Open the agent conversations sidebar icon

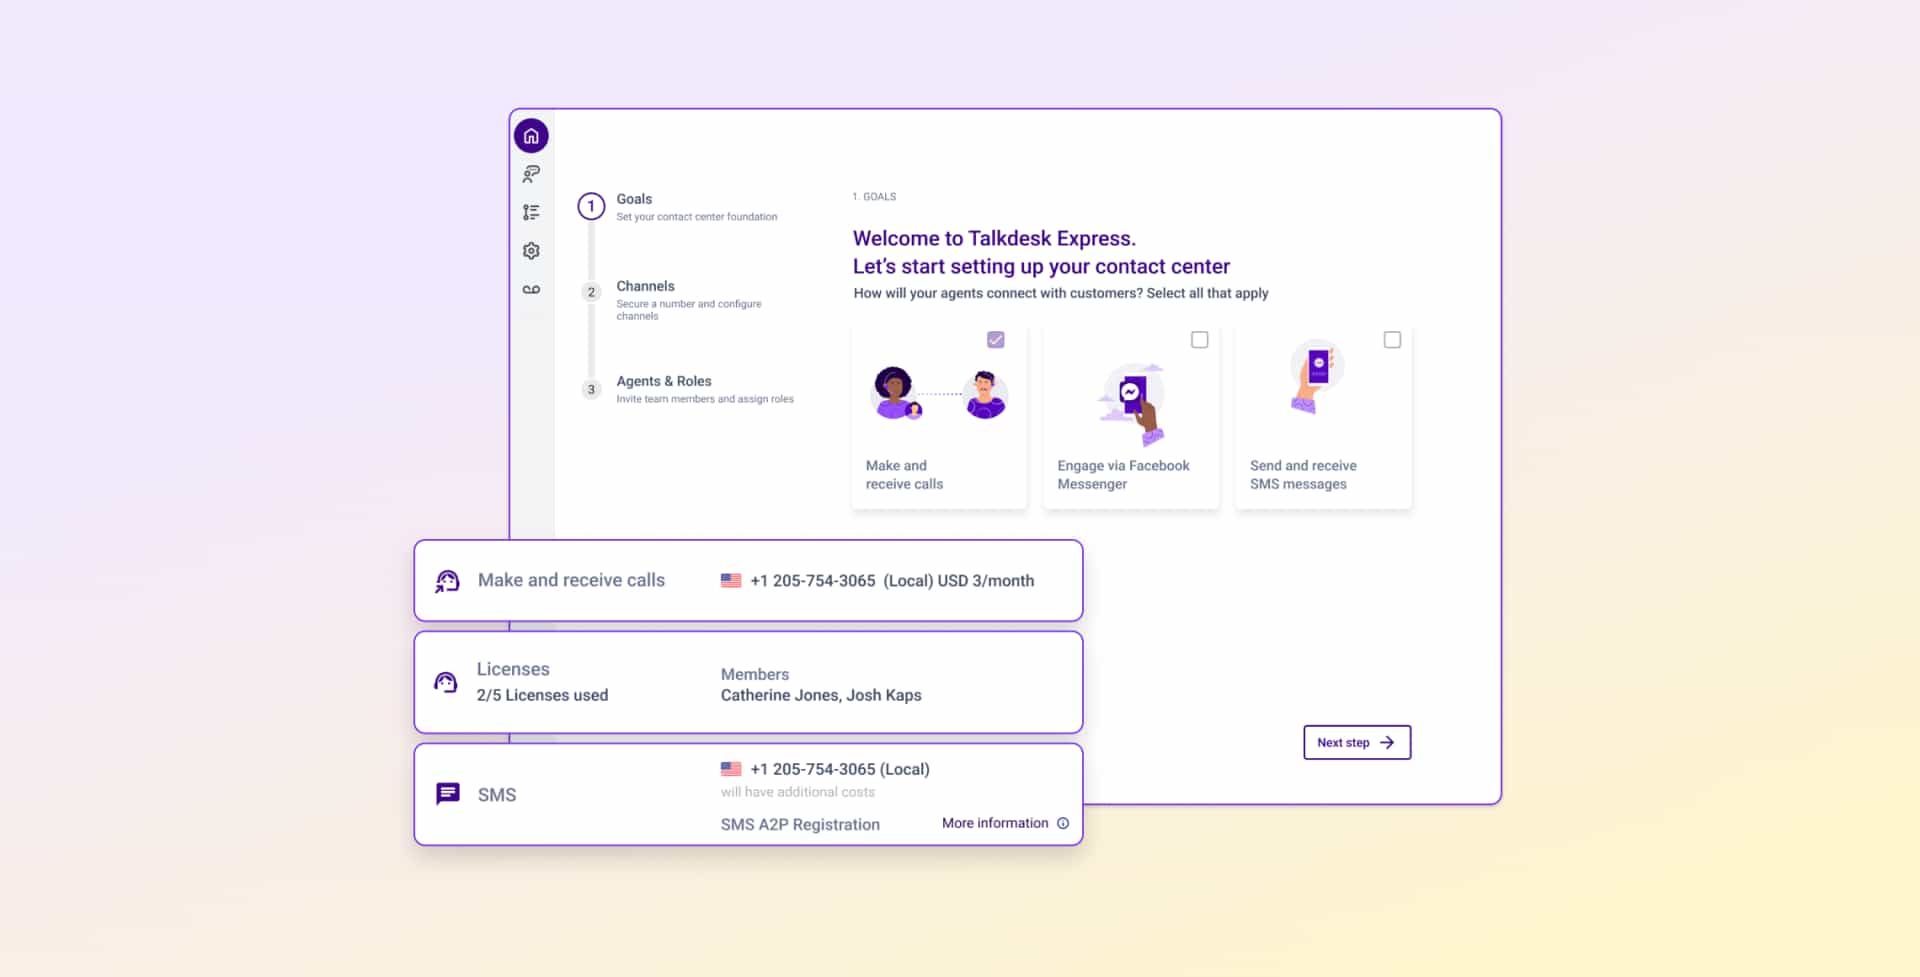click(x=531, y=174)
